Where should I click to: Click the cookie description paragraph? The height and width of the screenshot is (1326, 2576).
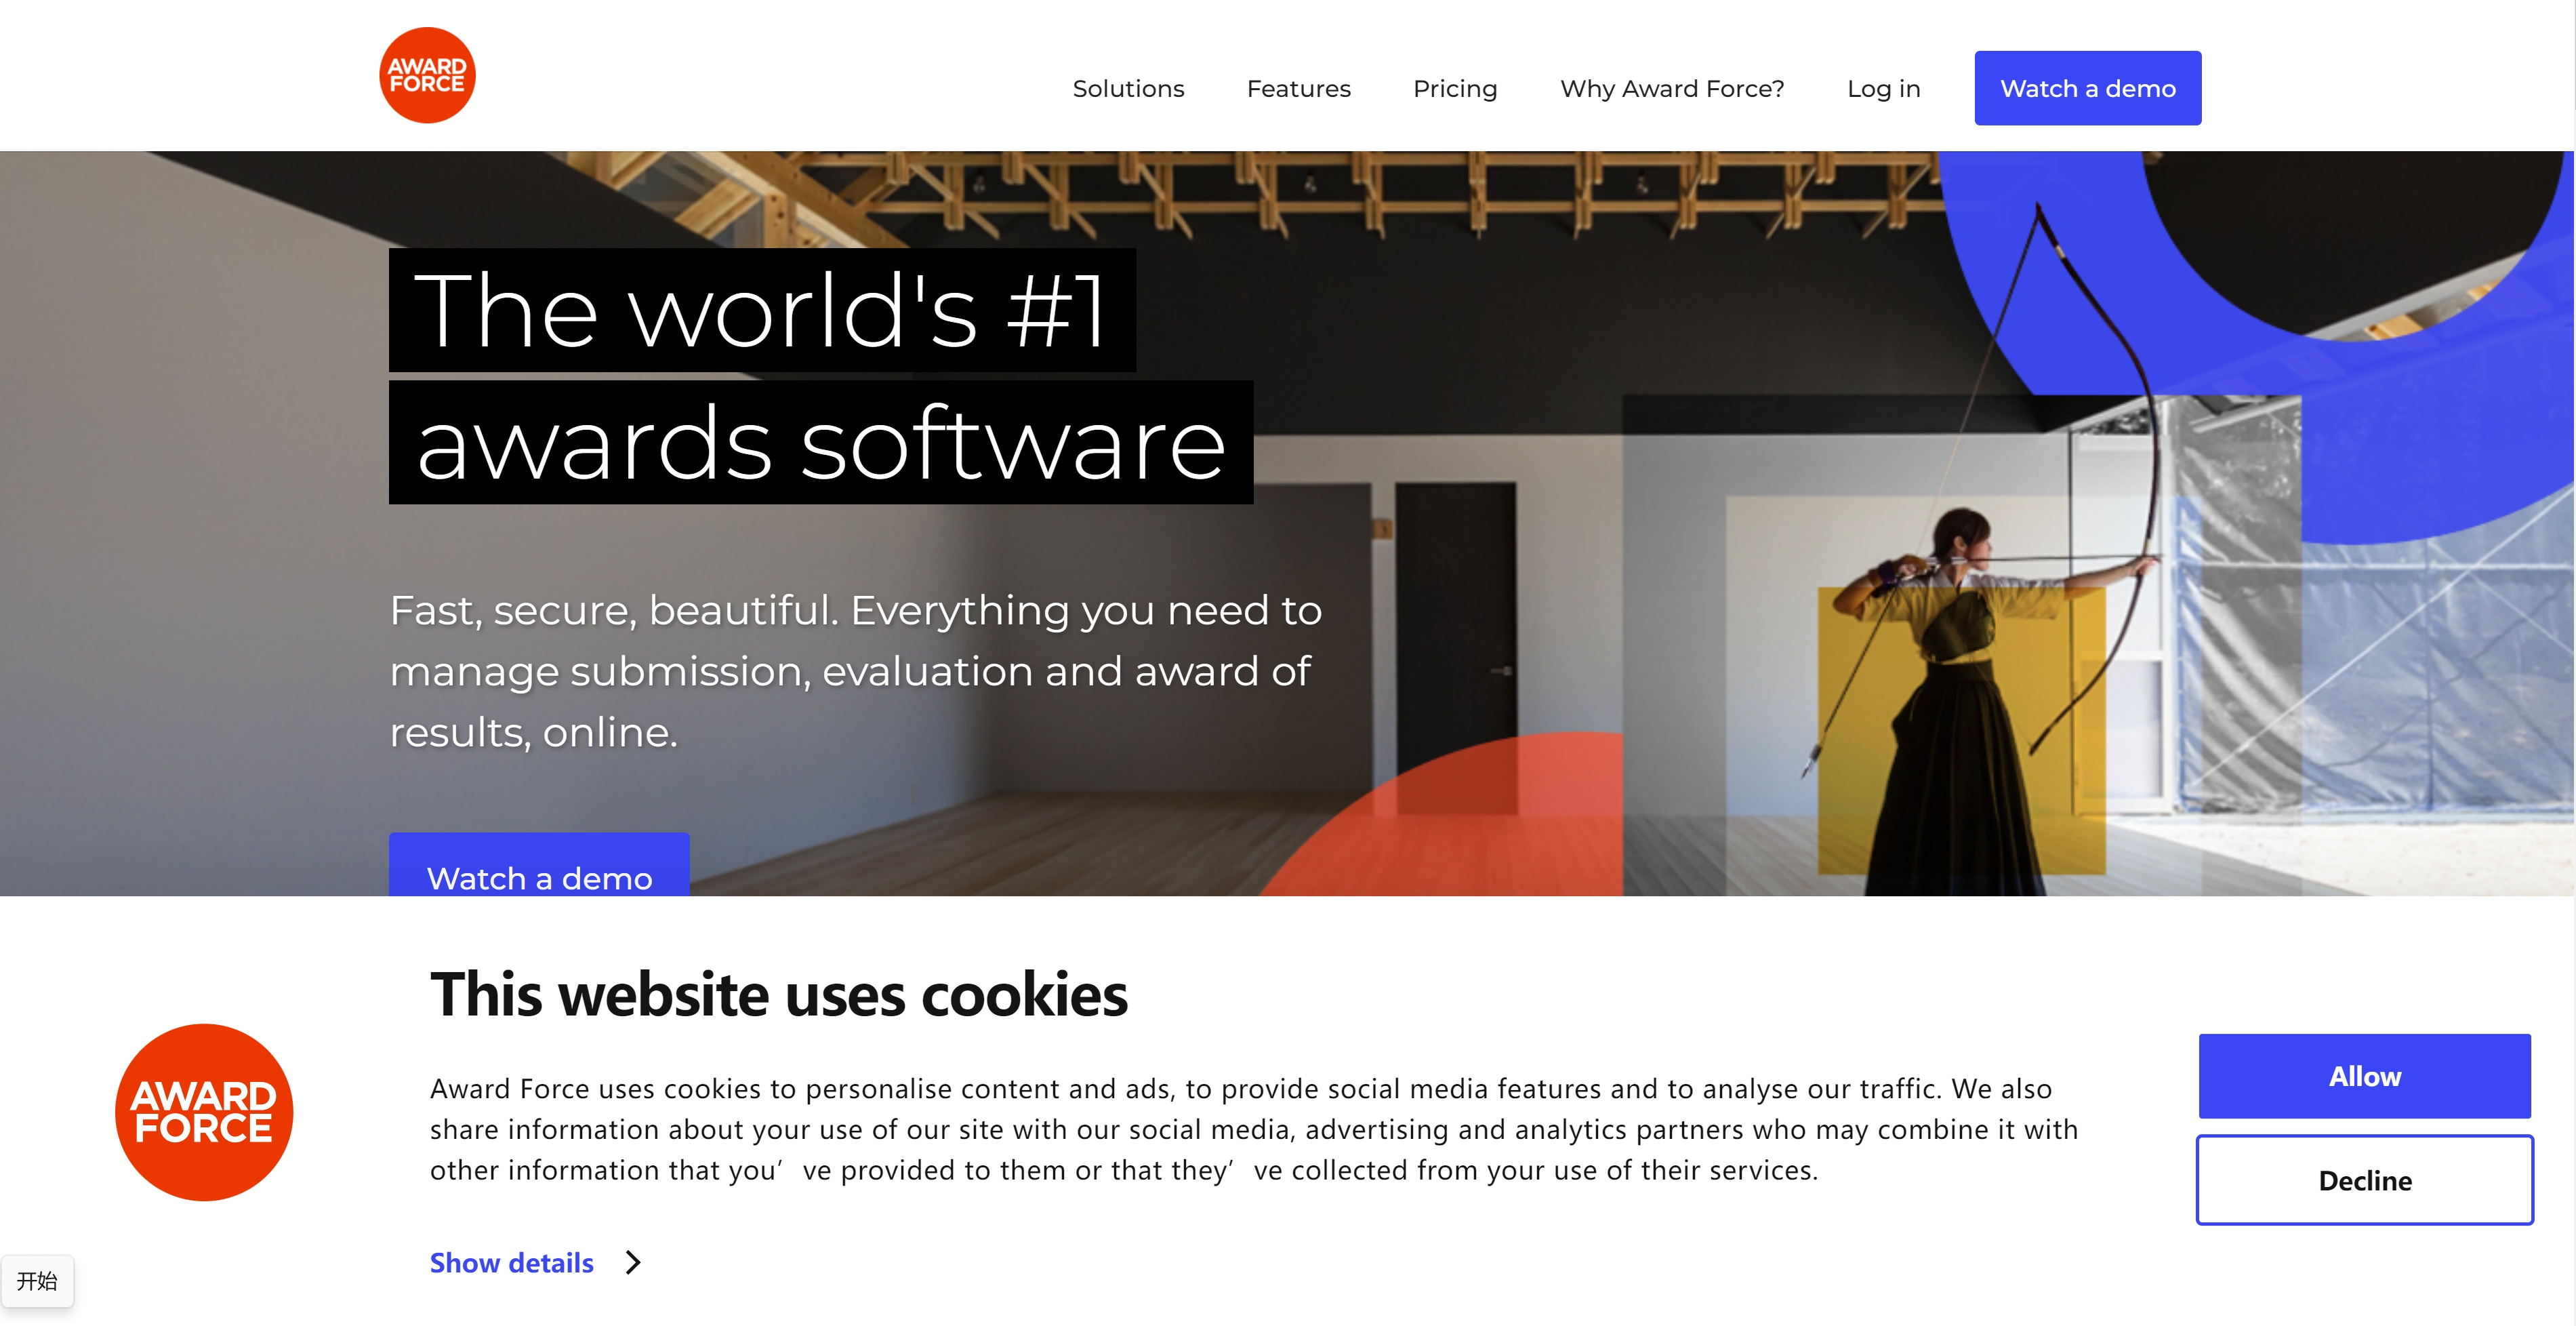tap(1253, 1129)
